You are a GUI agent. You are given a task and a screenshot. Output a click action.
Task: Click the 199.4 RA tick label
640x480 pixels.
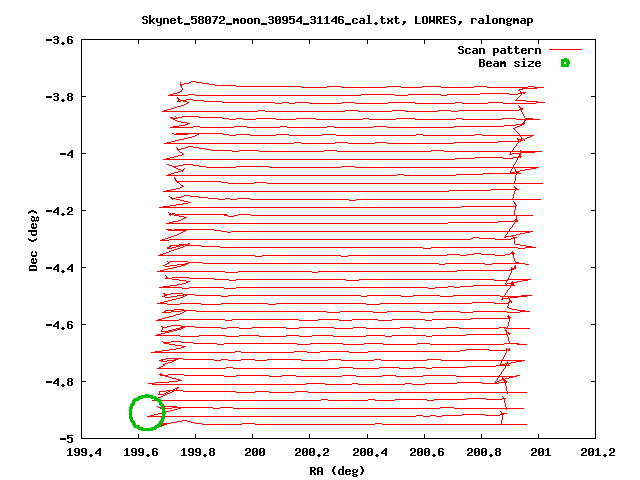(x=84, y=452)
